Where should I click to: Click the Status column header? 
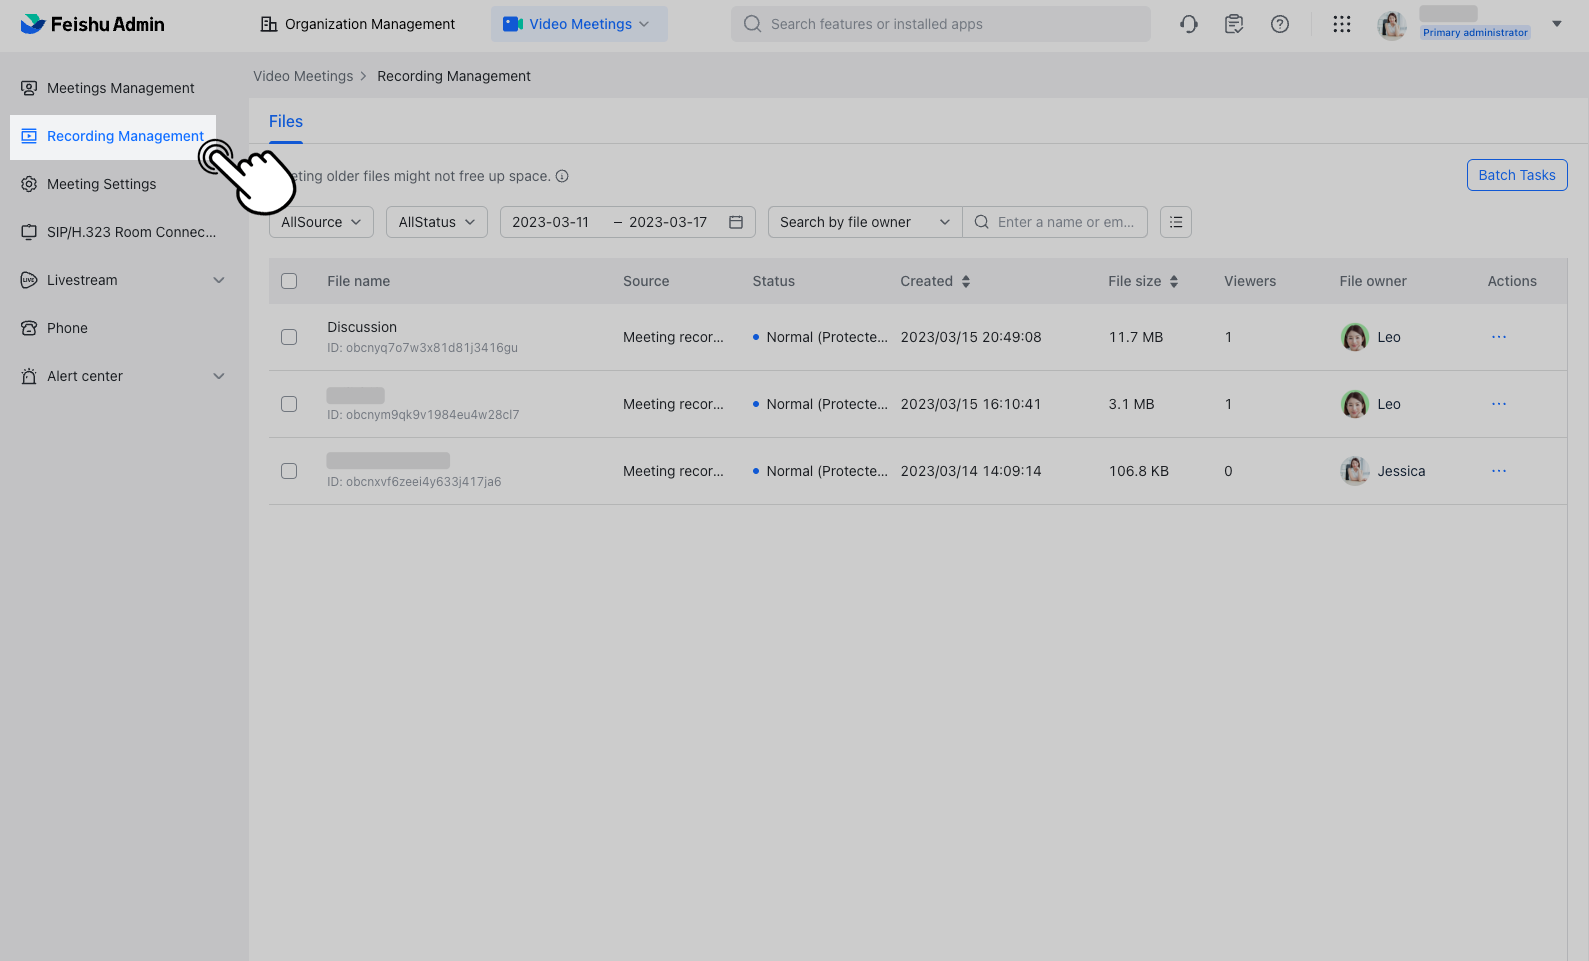click(x=774, y=281)
